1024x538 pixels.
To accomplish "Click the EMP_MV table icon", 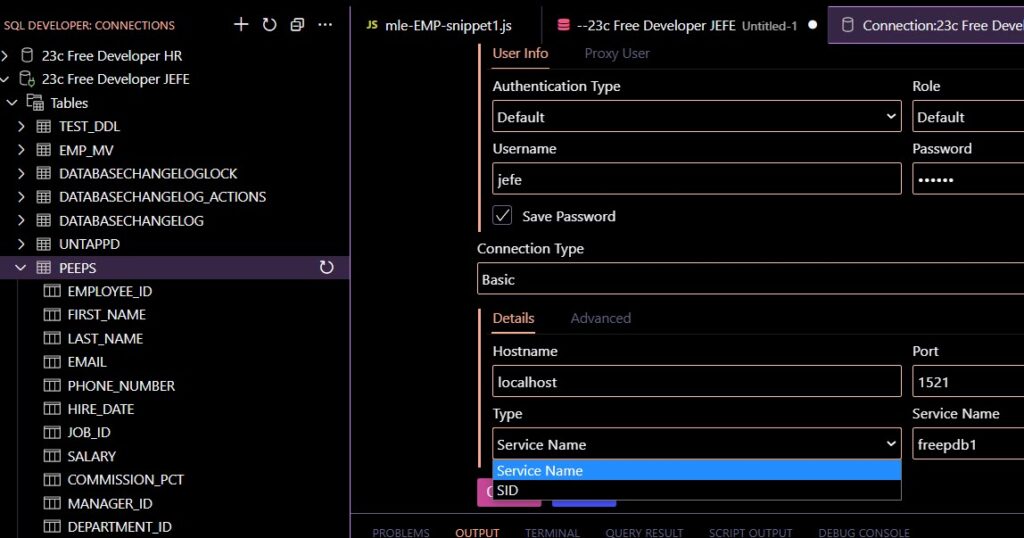I will pyautogui.click(x=43, y=150).
